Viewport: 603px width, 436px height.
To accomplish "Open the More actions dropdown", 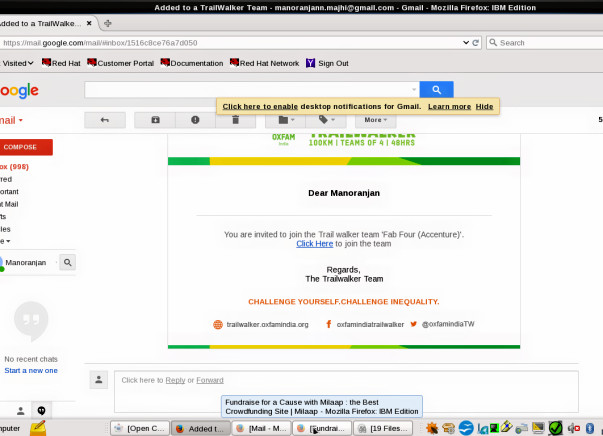I will tap(375, 120).
